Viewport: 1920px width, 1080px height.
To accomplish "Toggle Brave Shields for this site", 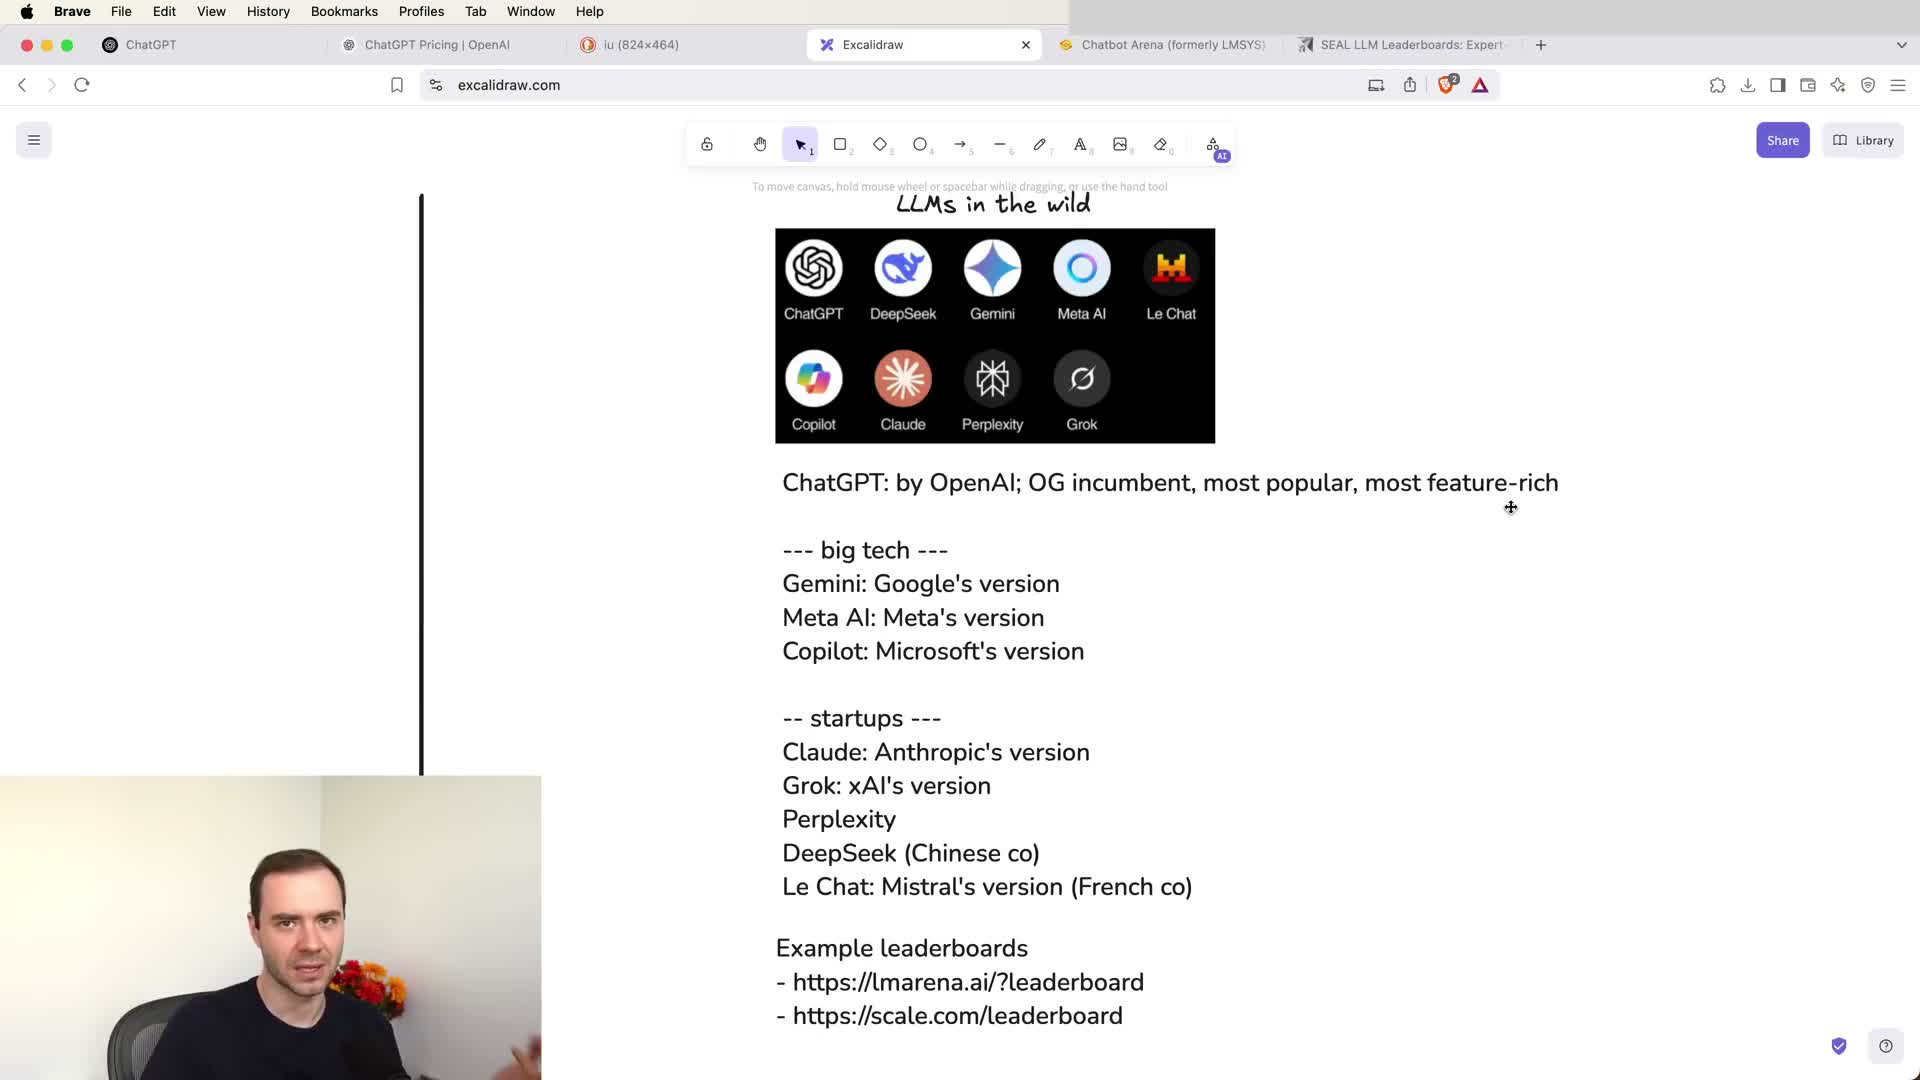I will 1446,85.
